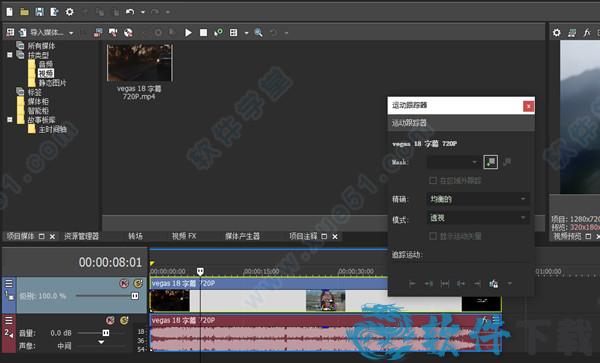The height and width of the screenshot is (363, 600).
Task: Select the 音频 folder in media tree
Action: [x=46, y=64]
